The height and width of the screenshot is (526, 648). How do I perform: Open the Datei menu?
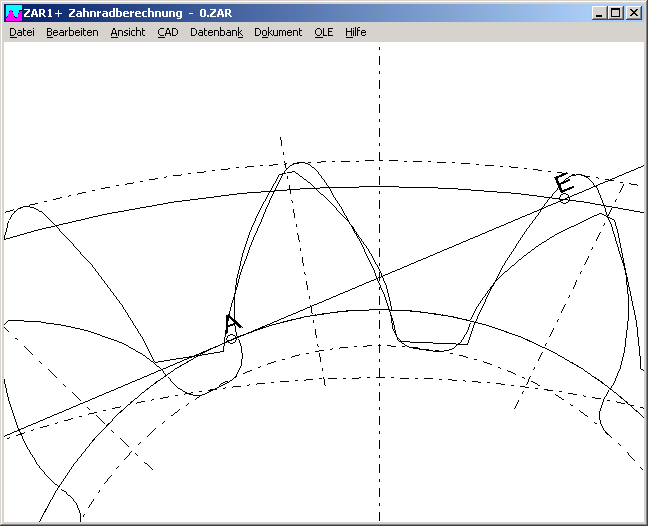[22, 32]
